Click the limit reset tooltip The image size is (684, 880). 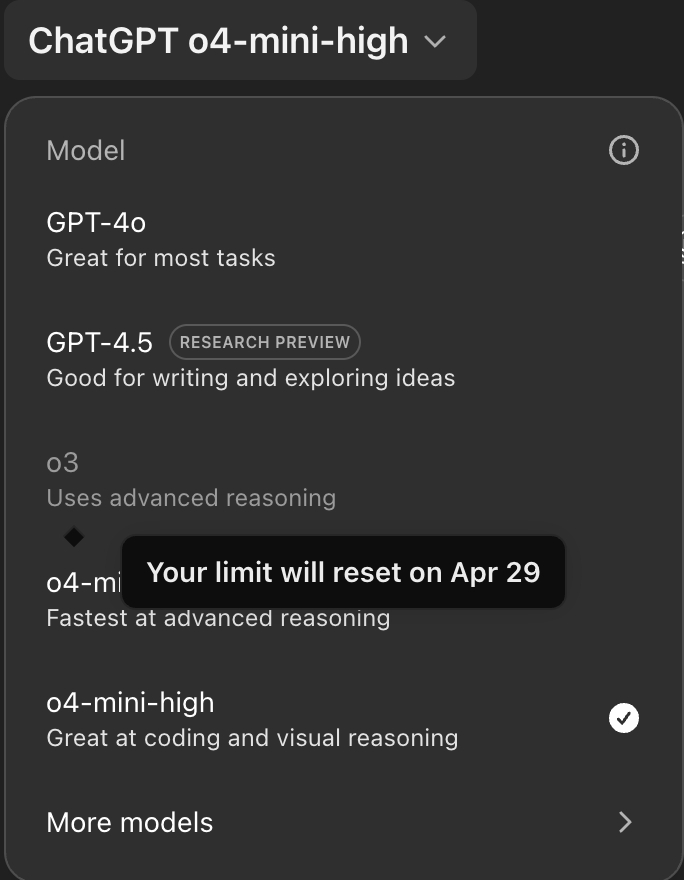[x=343, y=572]
